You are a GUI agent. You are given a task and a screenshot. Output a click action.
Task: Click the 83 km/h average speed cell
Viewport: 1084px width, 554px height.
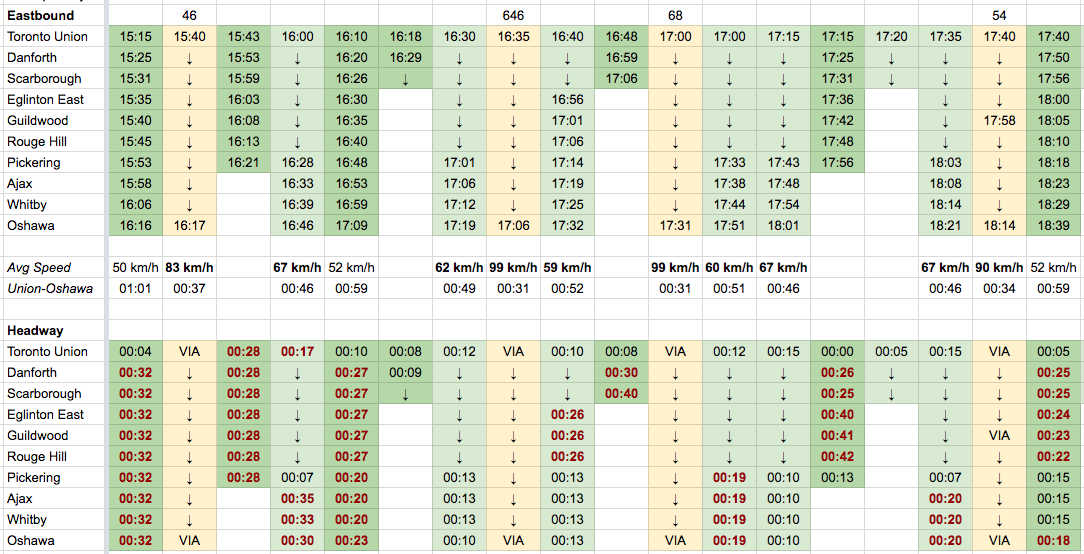pos(189,268)
